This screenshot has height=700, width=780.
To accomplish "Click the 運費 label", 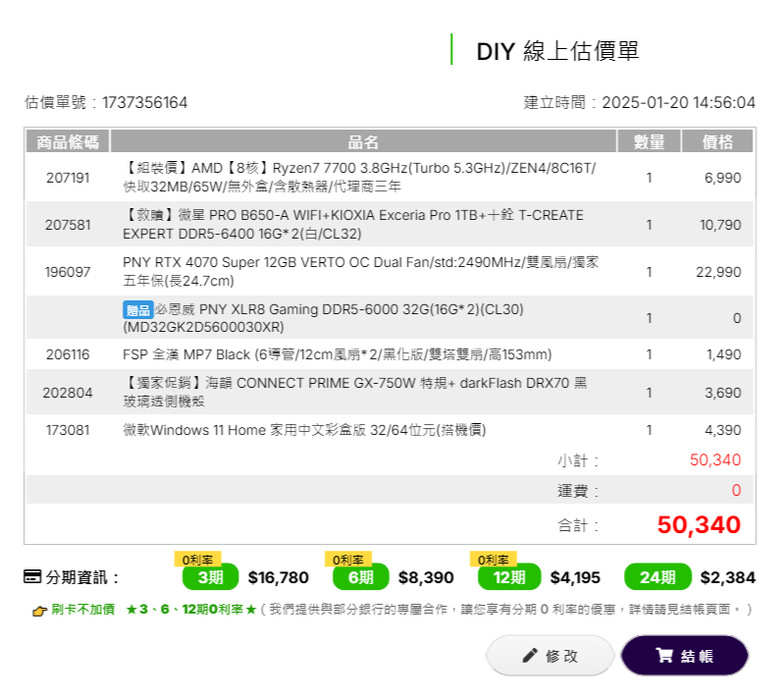I will [x=578, y=491].
